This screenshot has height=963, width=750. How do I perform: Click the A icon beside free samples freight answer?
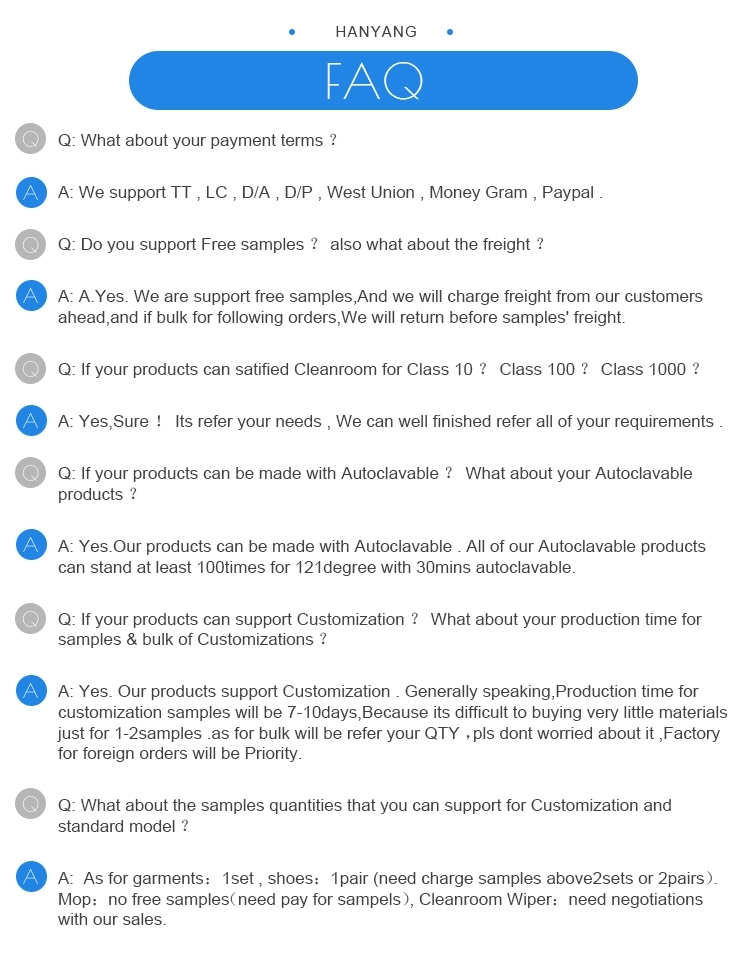click(x=31, y=296)
